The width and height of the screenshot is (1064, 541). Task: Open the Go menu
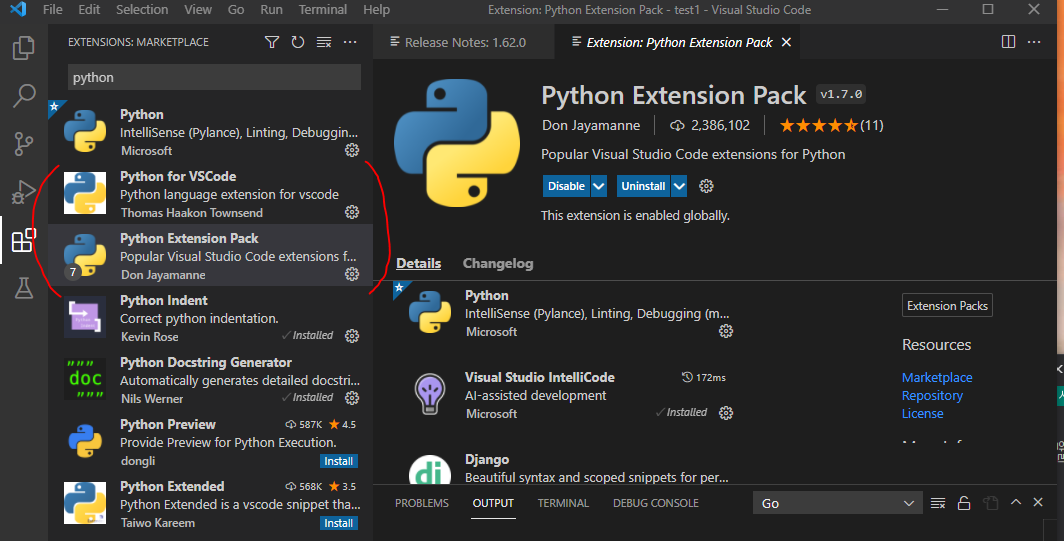click(236, 10)
